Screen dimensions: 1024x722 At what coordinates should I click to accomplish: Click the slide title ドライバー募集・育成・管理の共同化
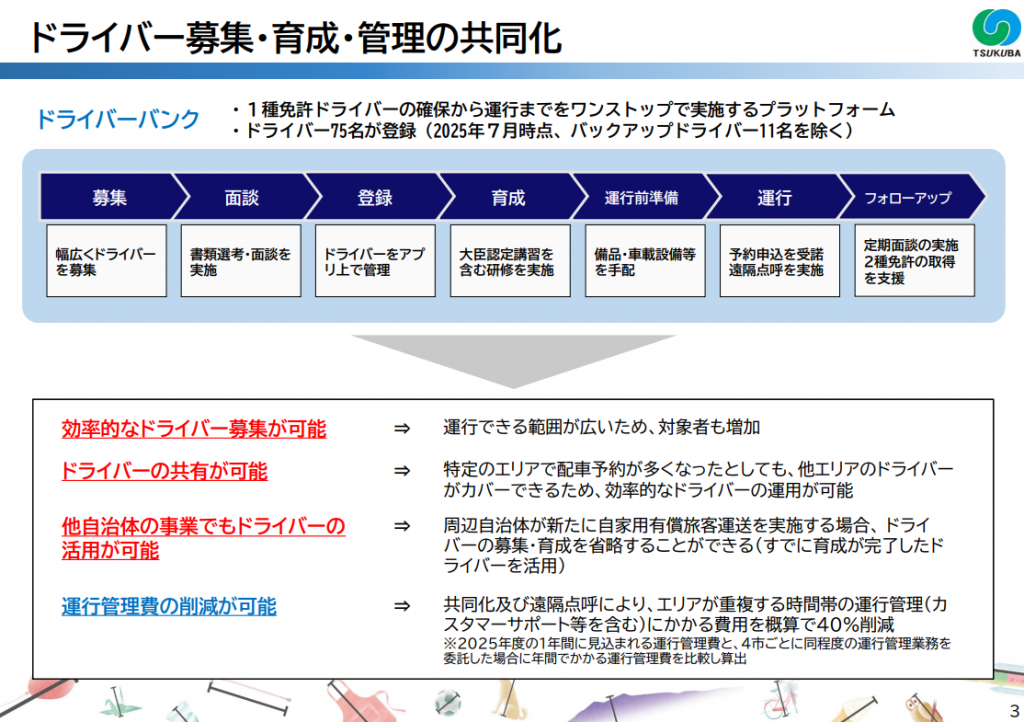click(295, 38)
